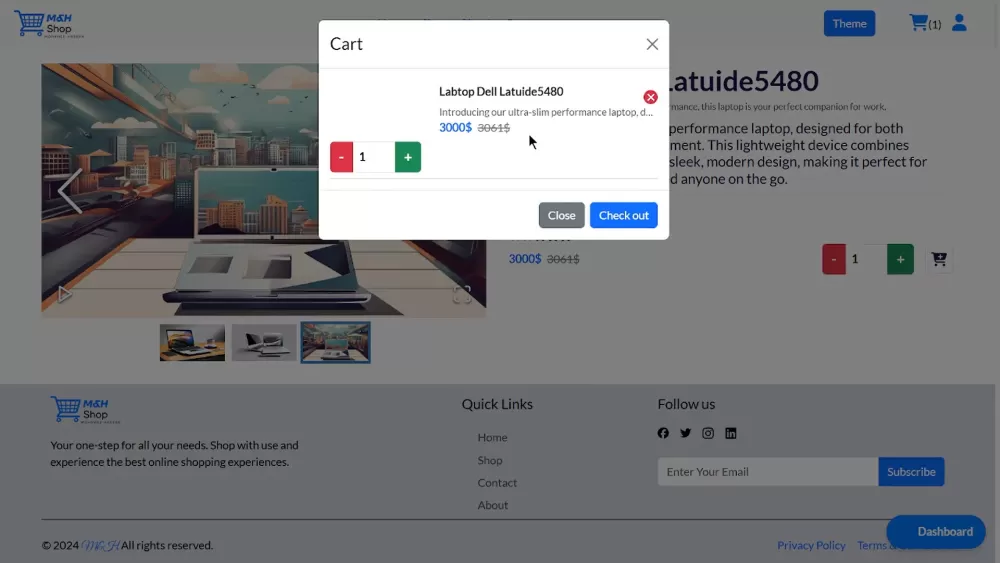Select the second laptop thumbnail
Viewport: 1000px width, 563px height.
pyautogui.click(x=264, y=342)
